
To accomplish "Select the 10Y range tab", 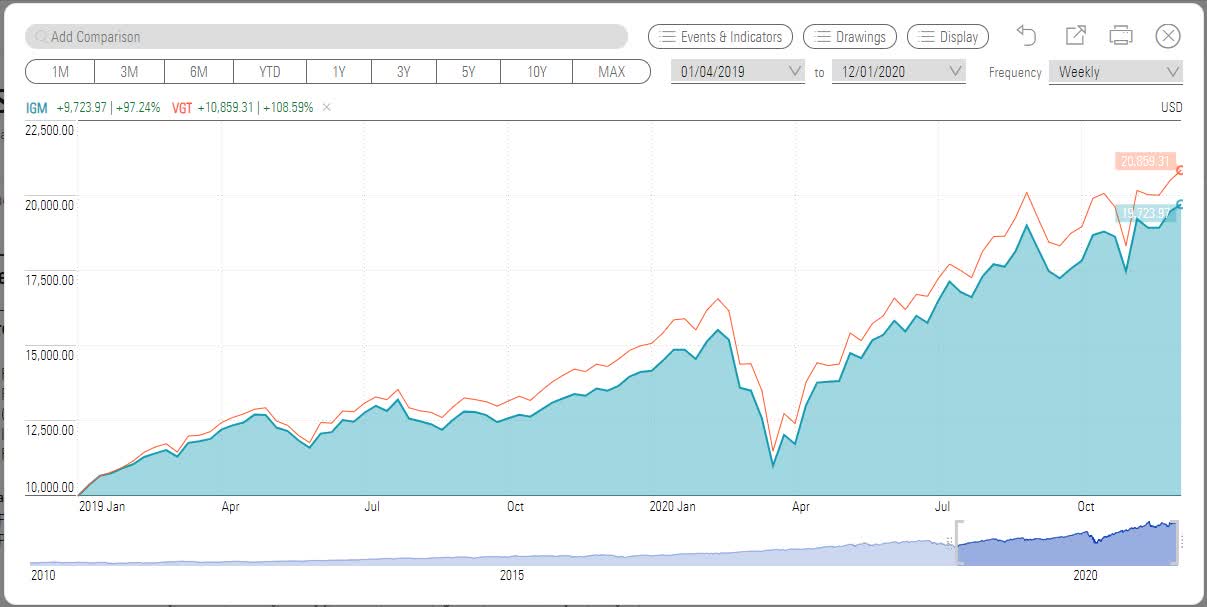I will click(537, 71).
